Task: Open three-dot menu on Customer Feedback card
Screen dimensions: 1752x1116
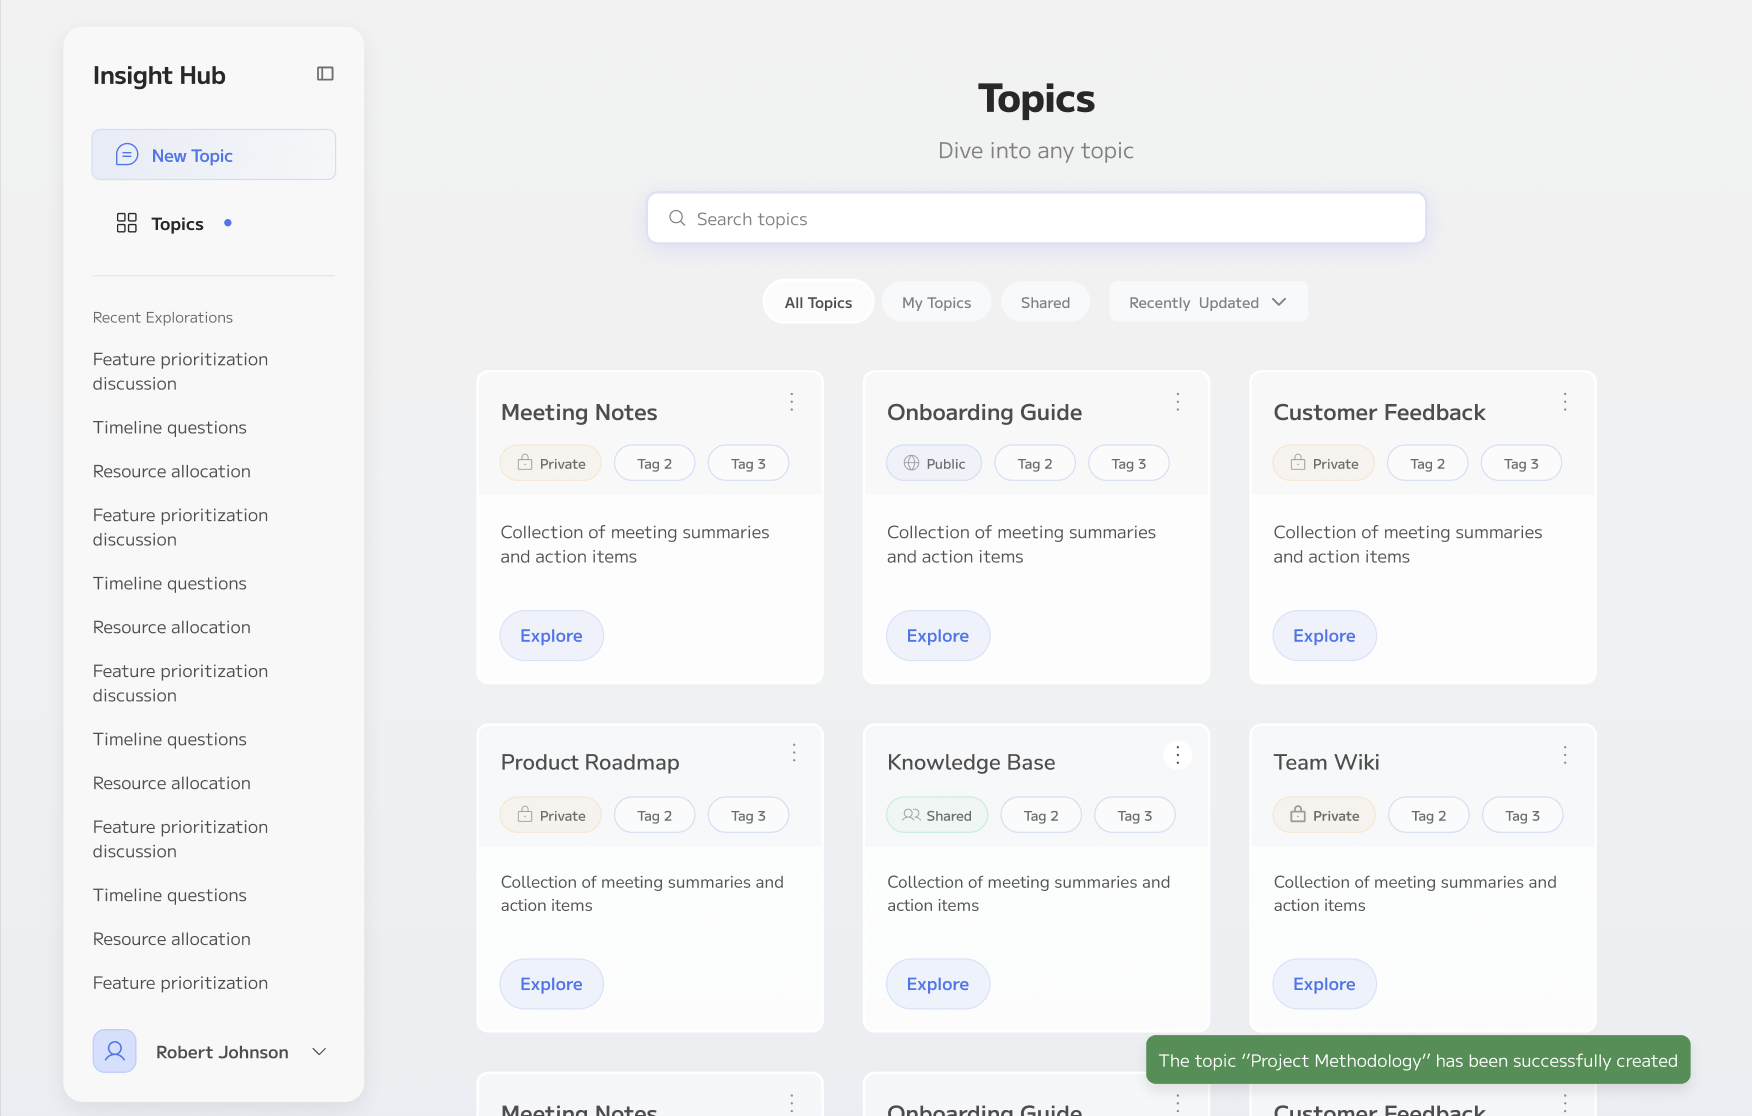Action: (x=1565, y=402)
